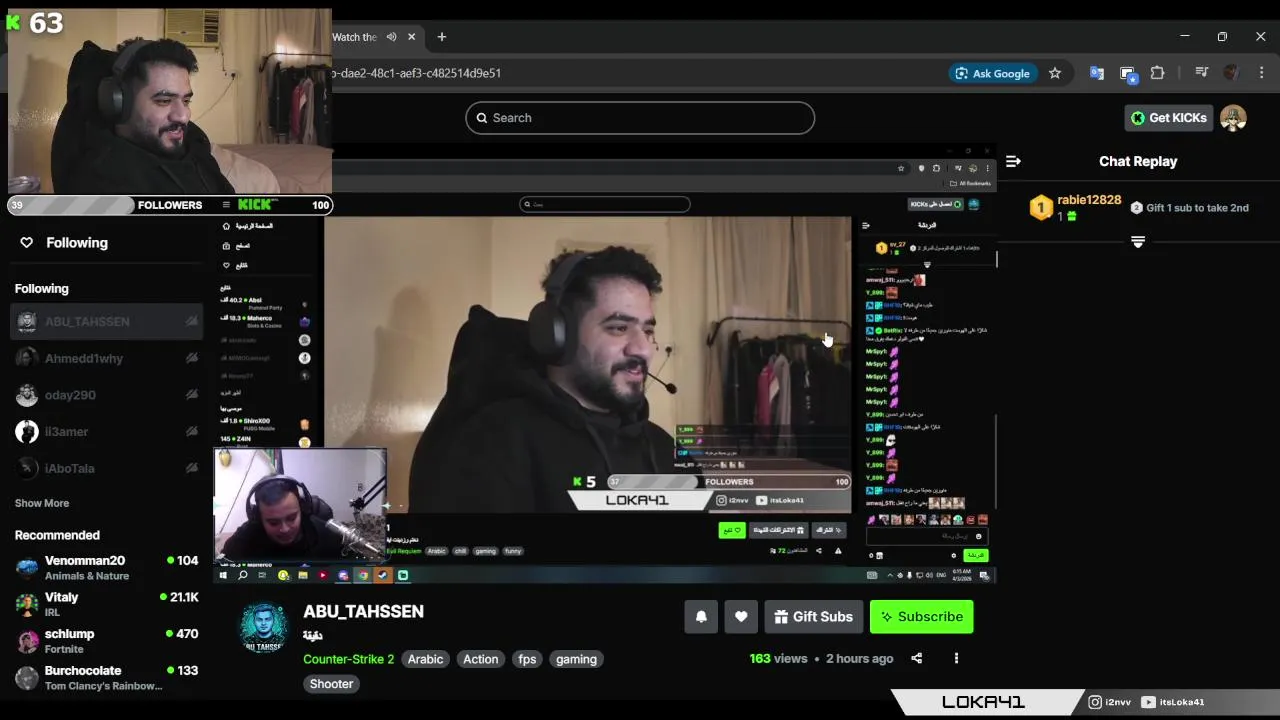This screenshot has width=1280, height=720.
Task: Click the Kick Search field
Action: (640, 118)
